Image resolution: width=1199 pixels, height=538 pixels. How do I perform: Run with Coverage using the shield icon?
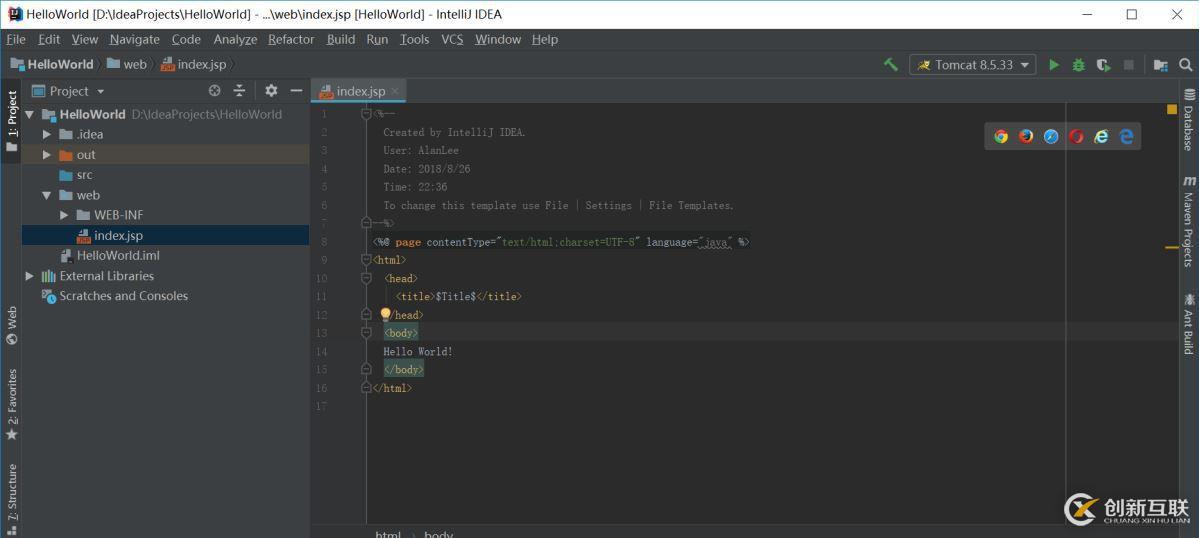(x=1103, y=65)
